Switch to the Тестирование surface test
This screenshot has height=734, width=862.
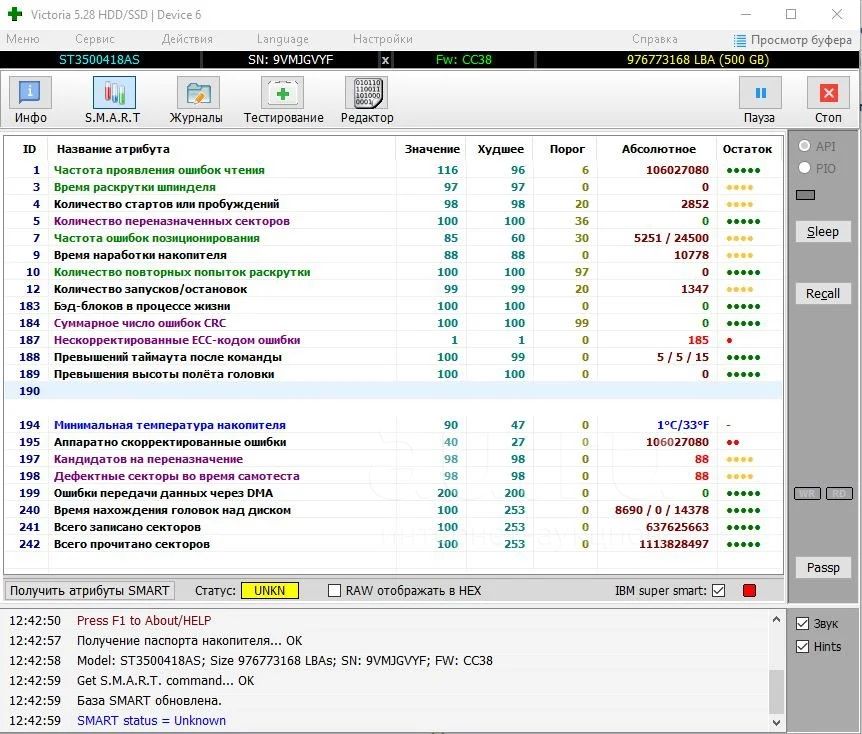283,101
